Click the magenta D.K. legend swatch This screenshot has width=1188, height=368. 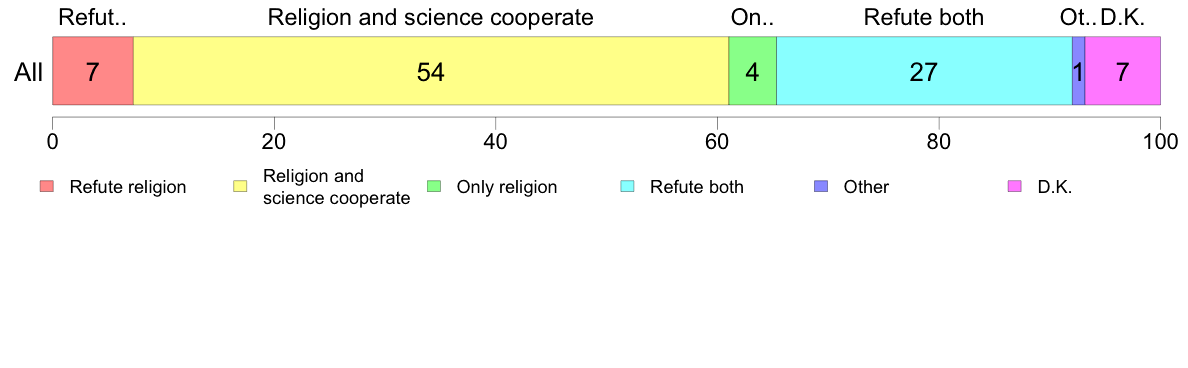pyautogui.click(x=1016, y=187)
